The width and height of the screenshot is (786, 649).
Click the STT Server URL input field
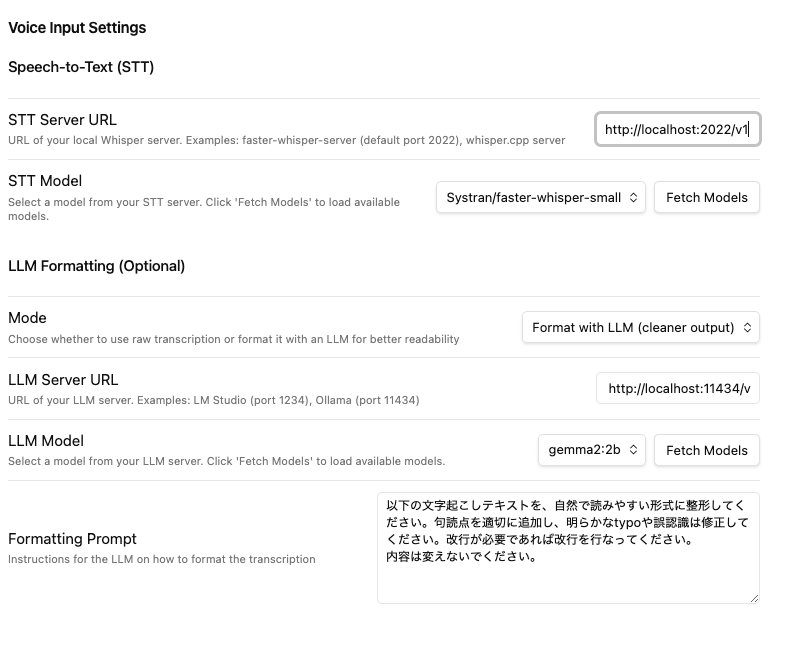click(677, 129)
